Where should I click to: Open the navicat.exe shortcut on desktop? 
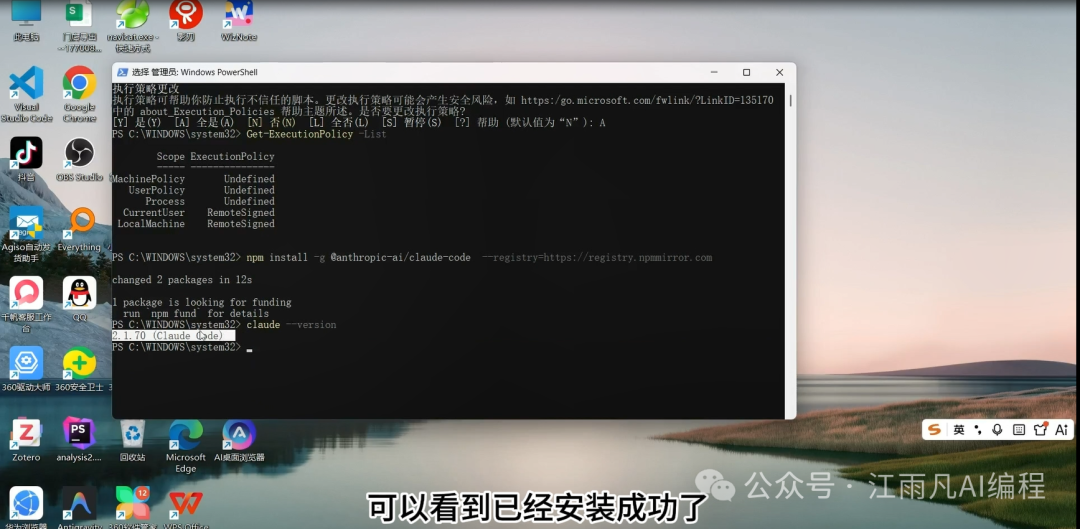133,24
